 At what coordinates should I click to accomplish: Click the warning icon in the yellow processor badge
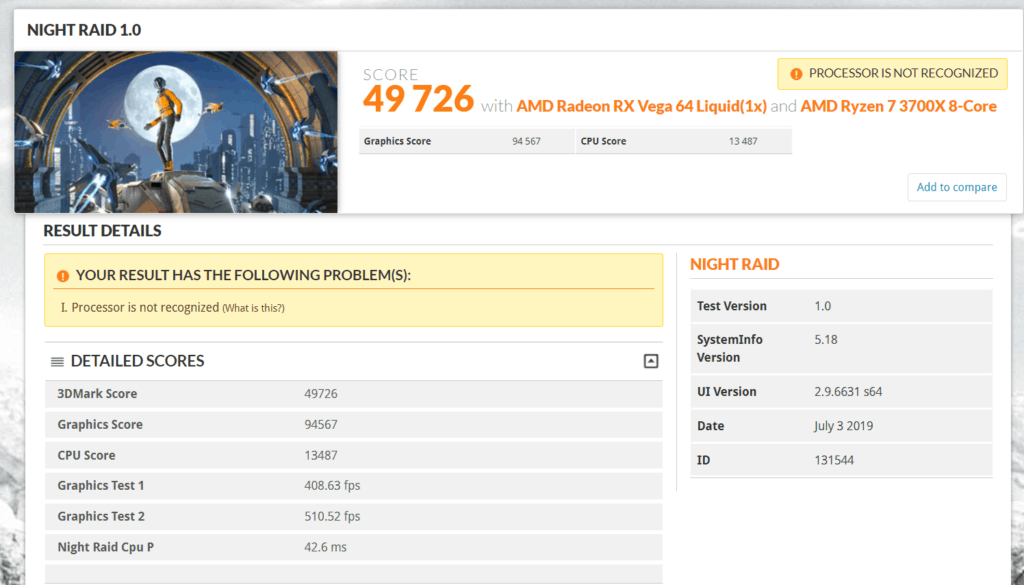[x=796, y=74]
